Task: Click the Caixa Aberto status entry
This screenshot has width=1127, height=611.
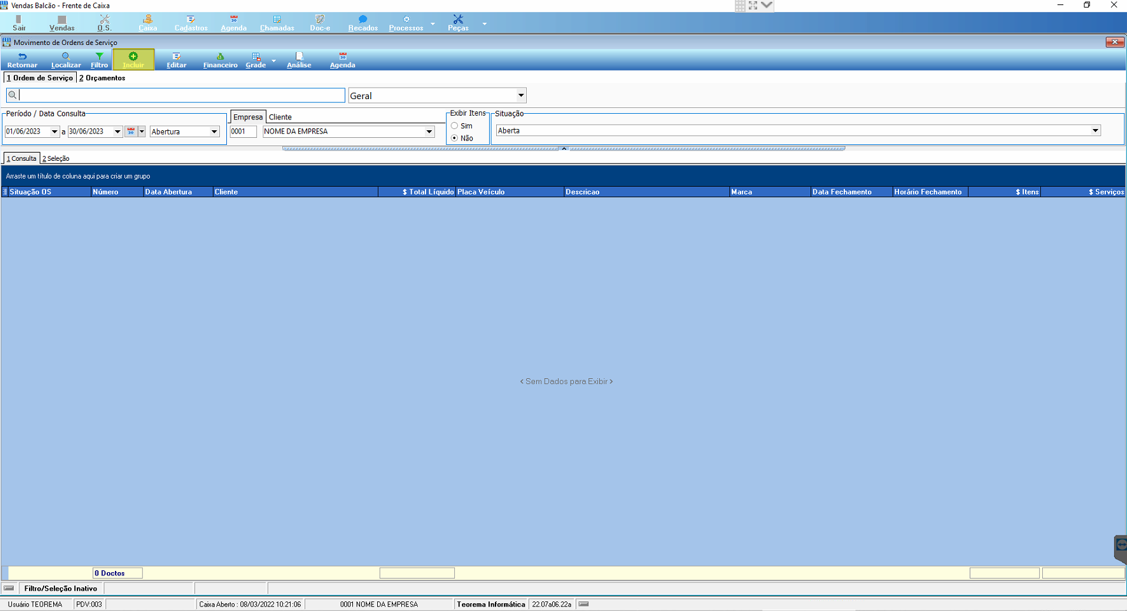Action: (250, 604)
